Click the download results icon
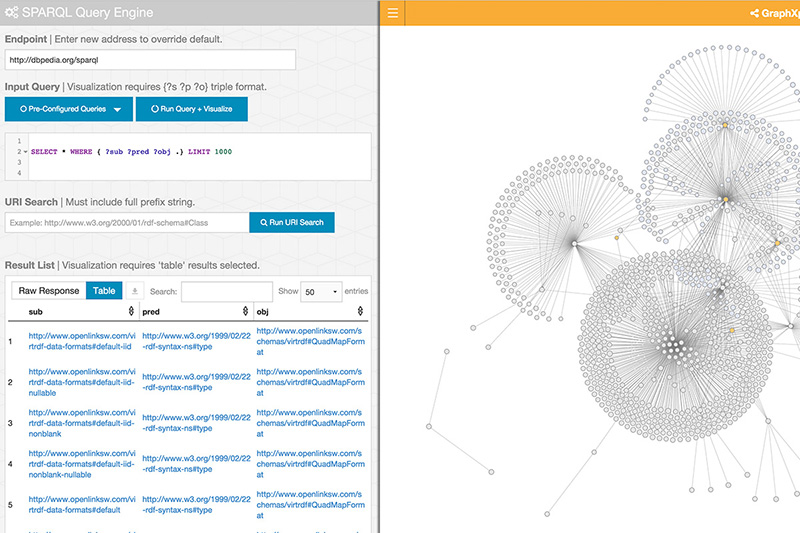 (136, 291)
